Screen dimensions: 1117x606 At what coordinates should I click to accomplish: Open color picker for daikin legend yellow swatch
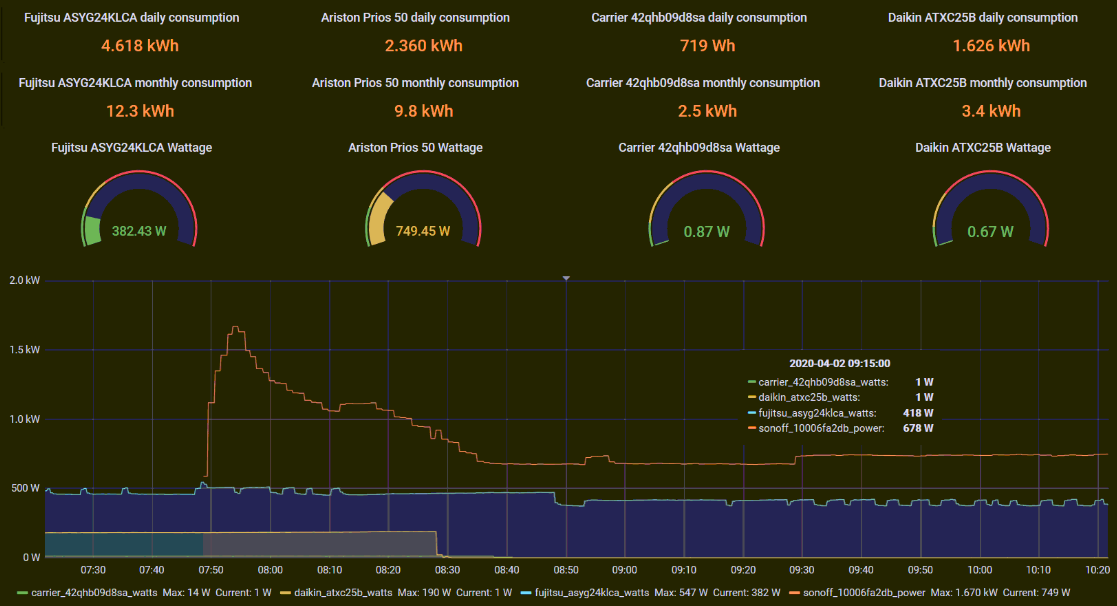285,592
